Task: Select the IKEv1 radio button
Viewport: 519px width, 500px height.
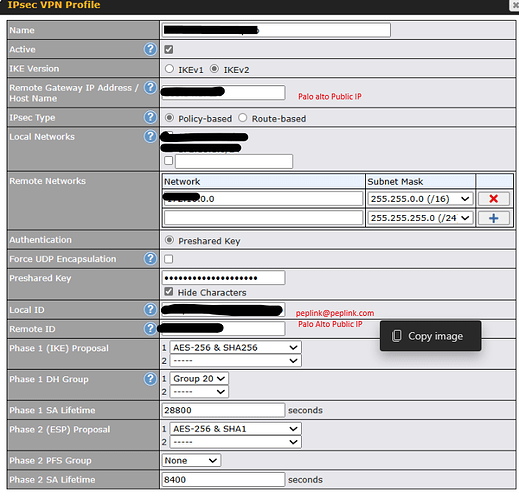Action: coord(169,69)
